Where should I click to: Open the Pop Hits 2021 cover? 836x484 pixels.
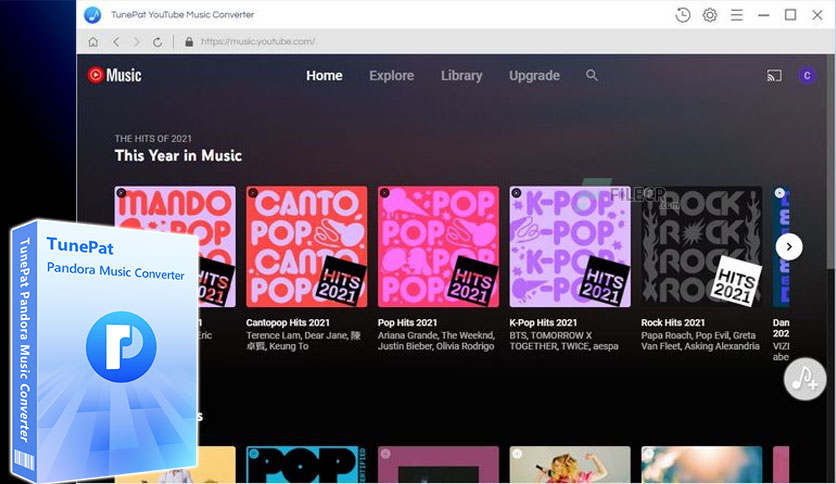click(x=438, y=247)
